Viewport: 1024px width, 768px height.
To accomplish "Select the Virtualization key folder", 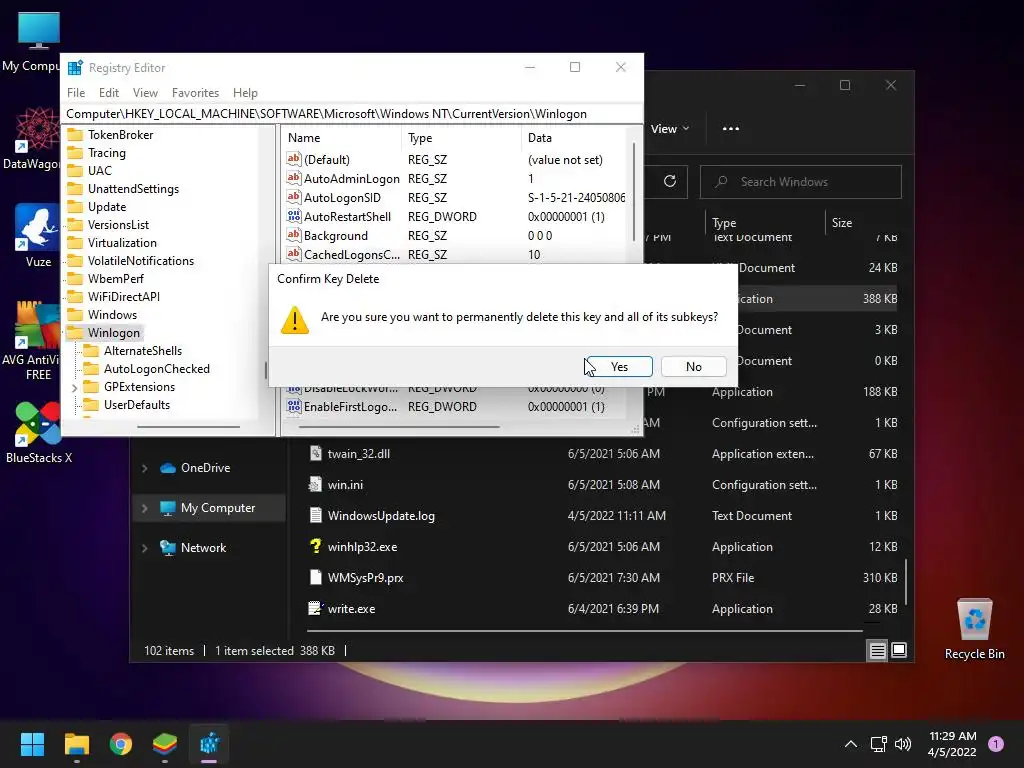I will (122, 243).
